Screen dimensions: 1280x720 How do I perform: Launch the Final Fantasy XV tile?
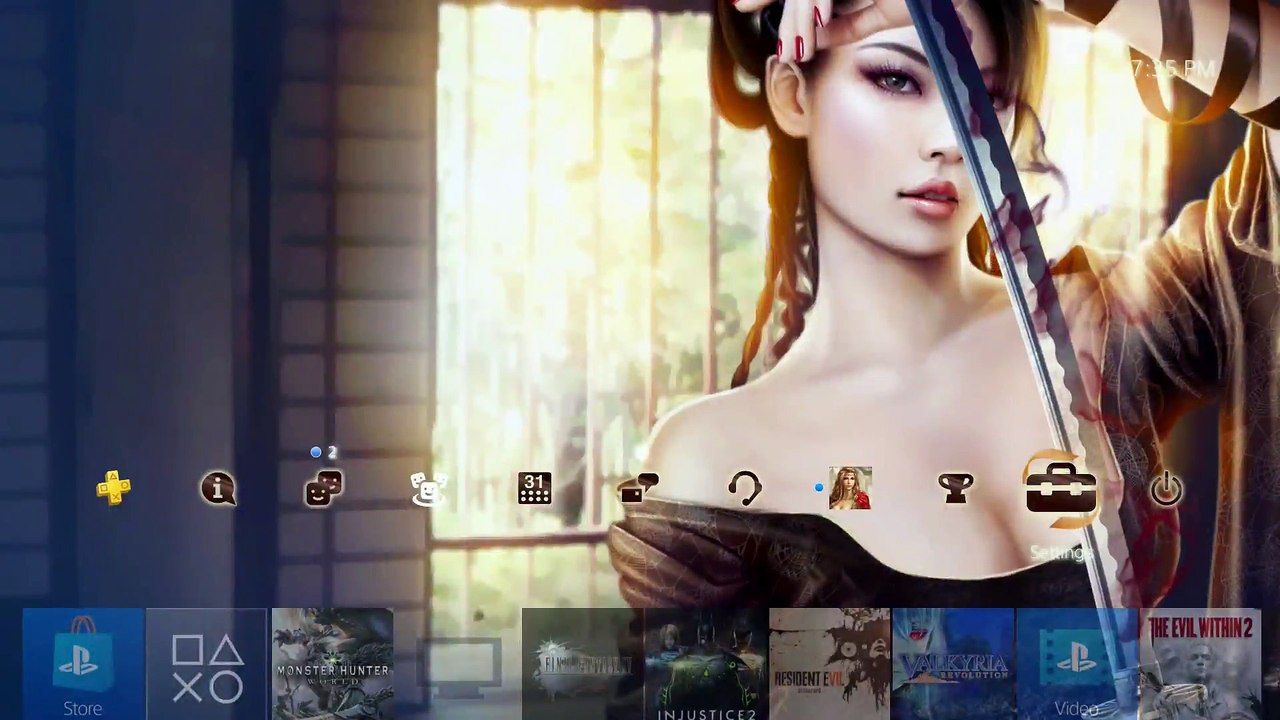(582, 664)
